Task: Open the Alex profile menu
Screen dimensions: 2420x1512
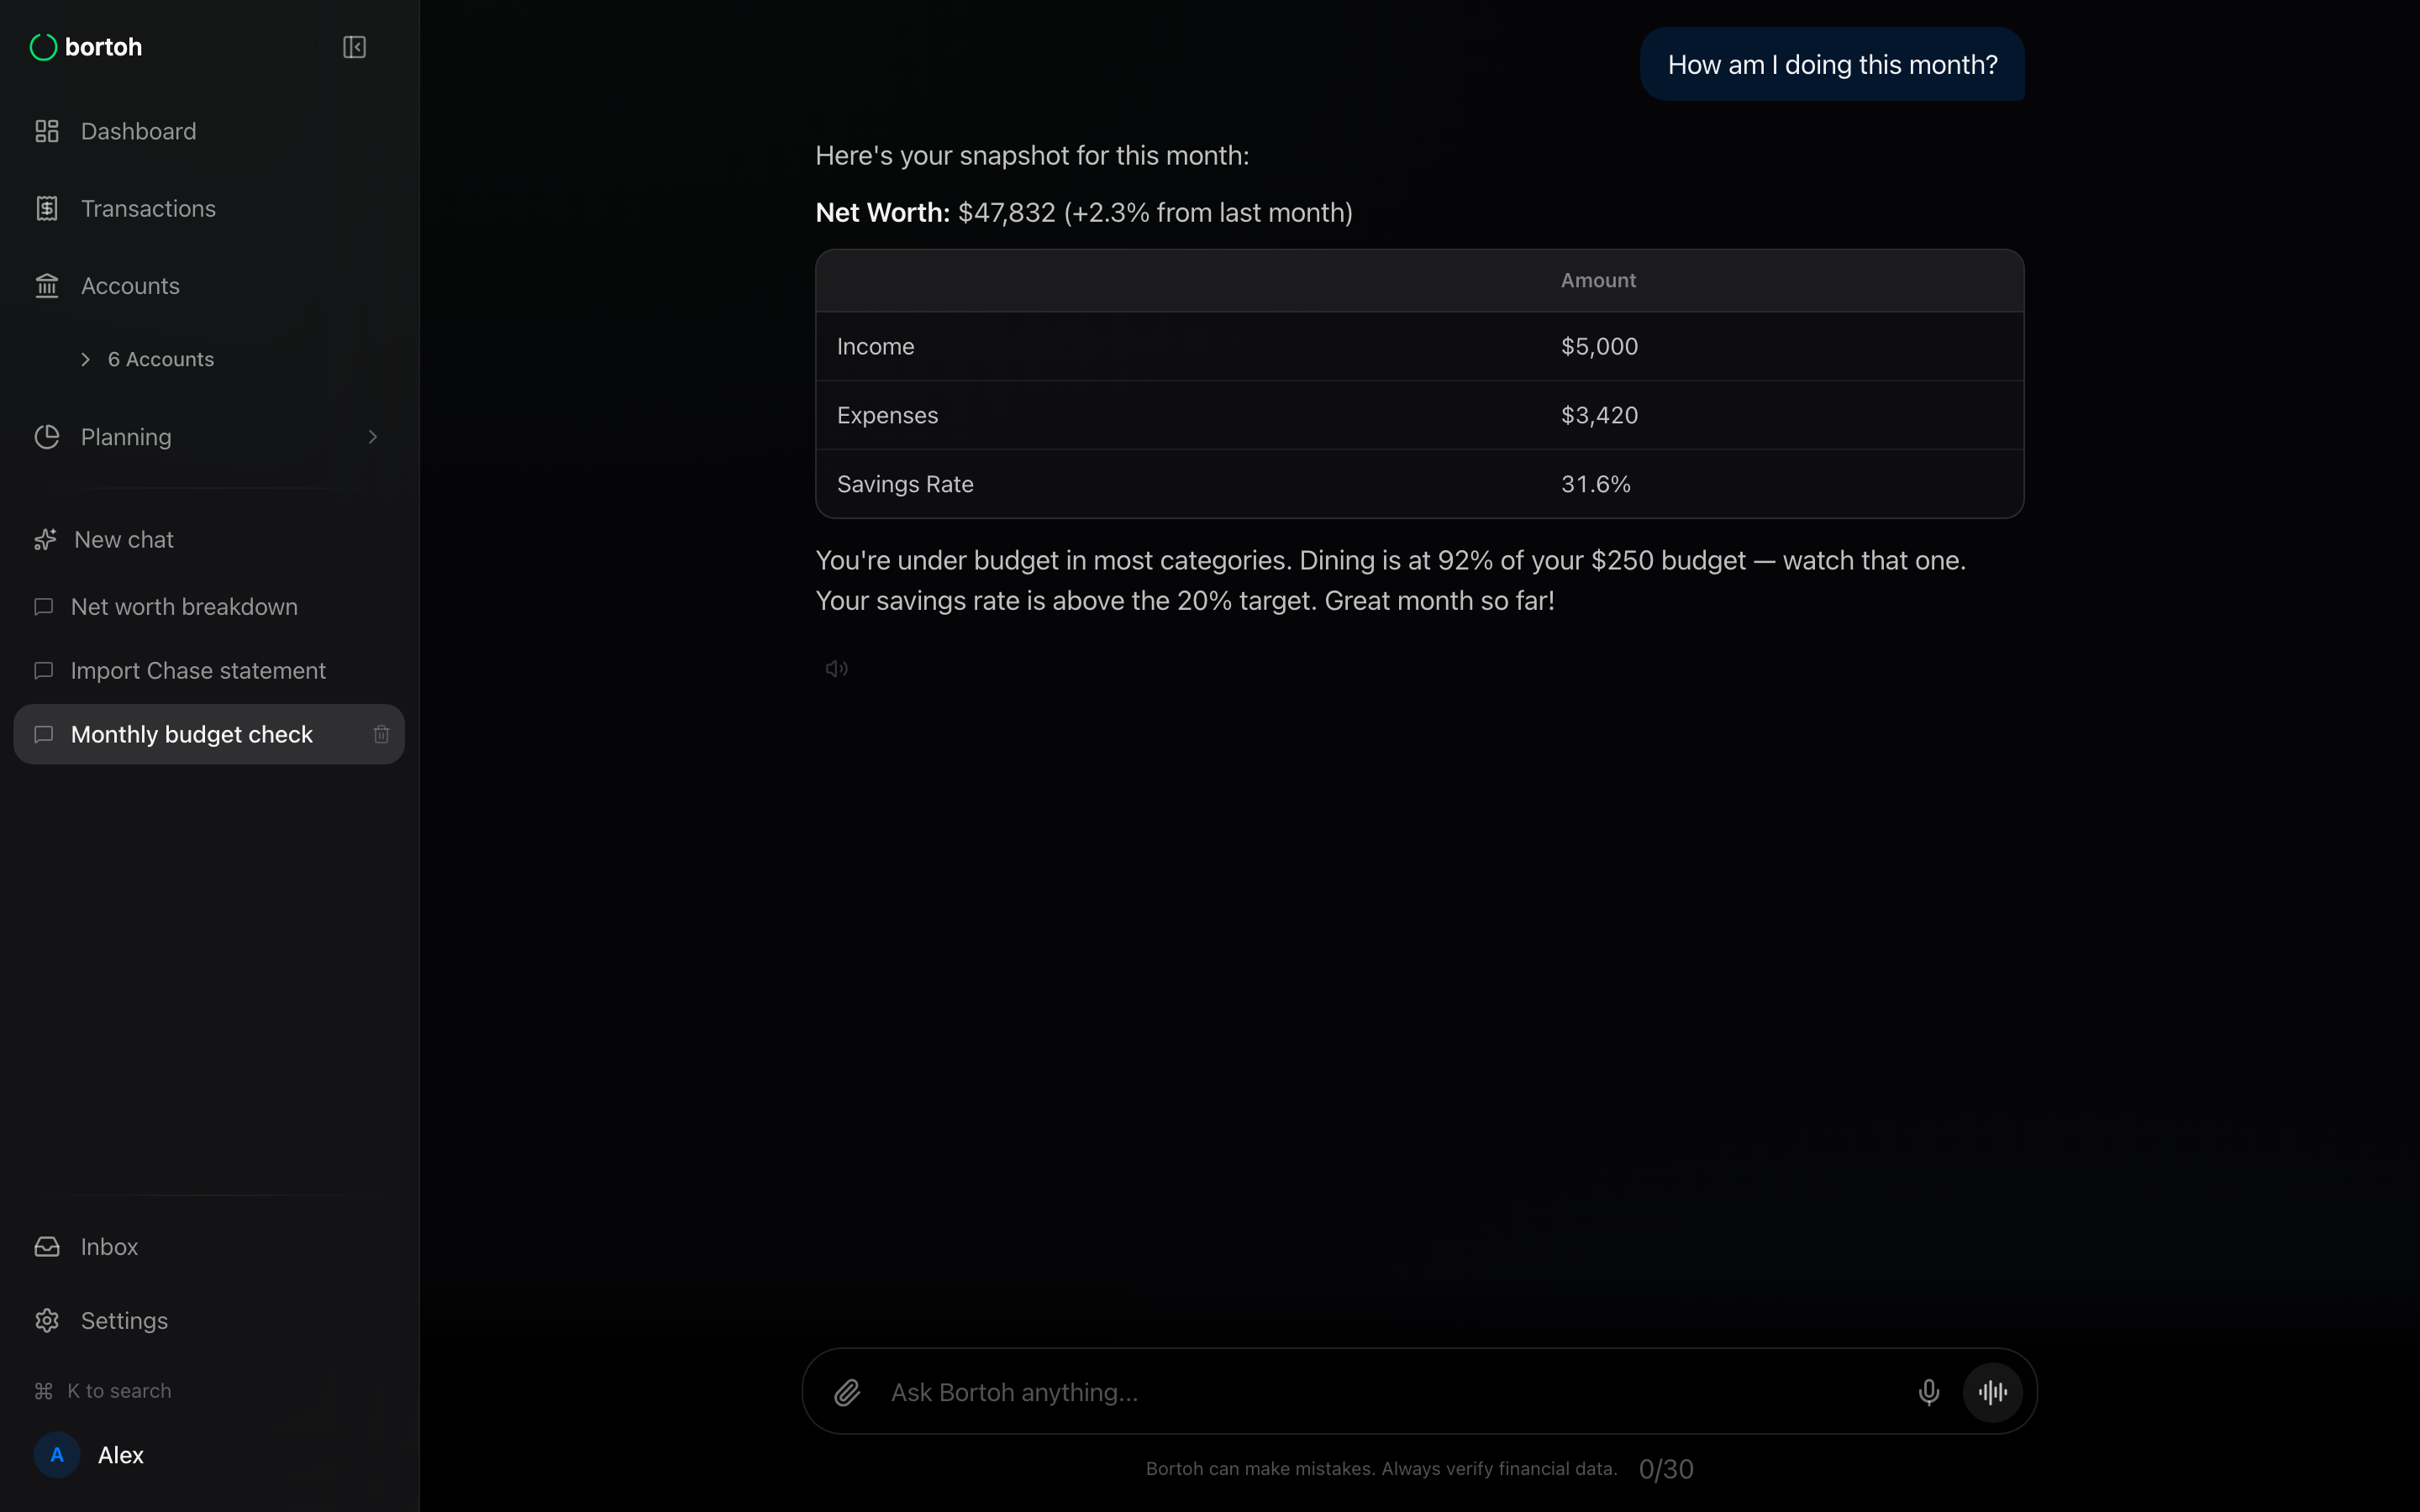Action: 120,1455
